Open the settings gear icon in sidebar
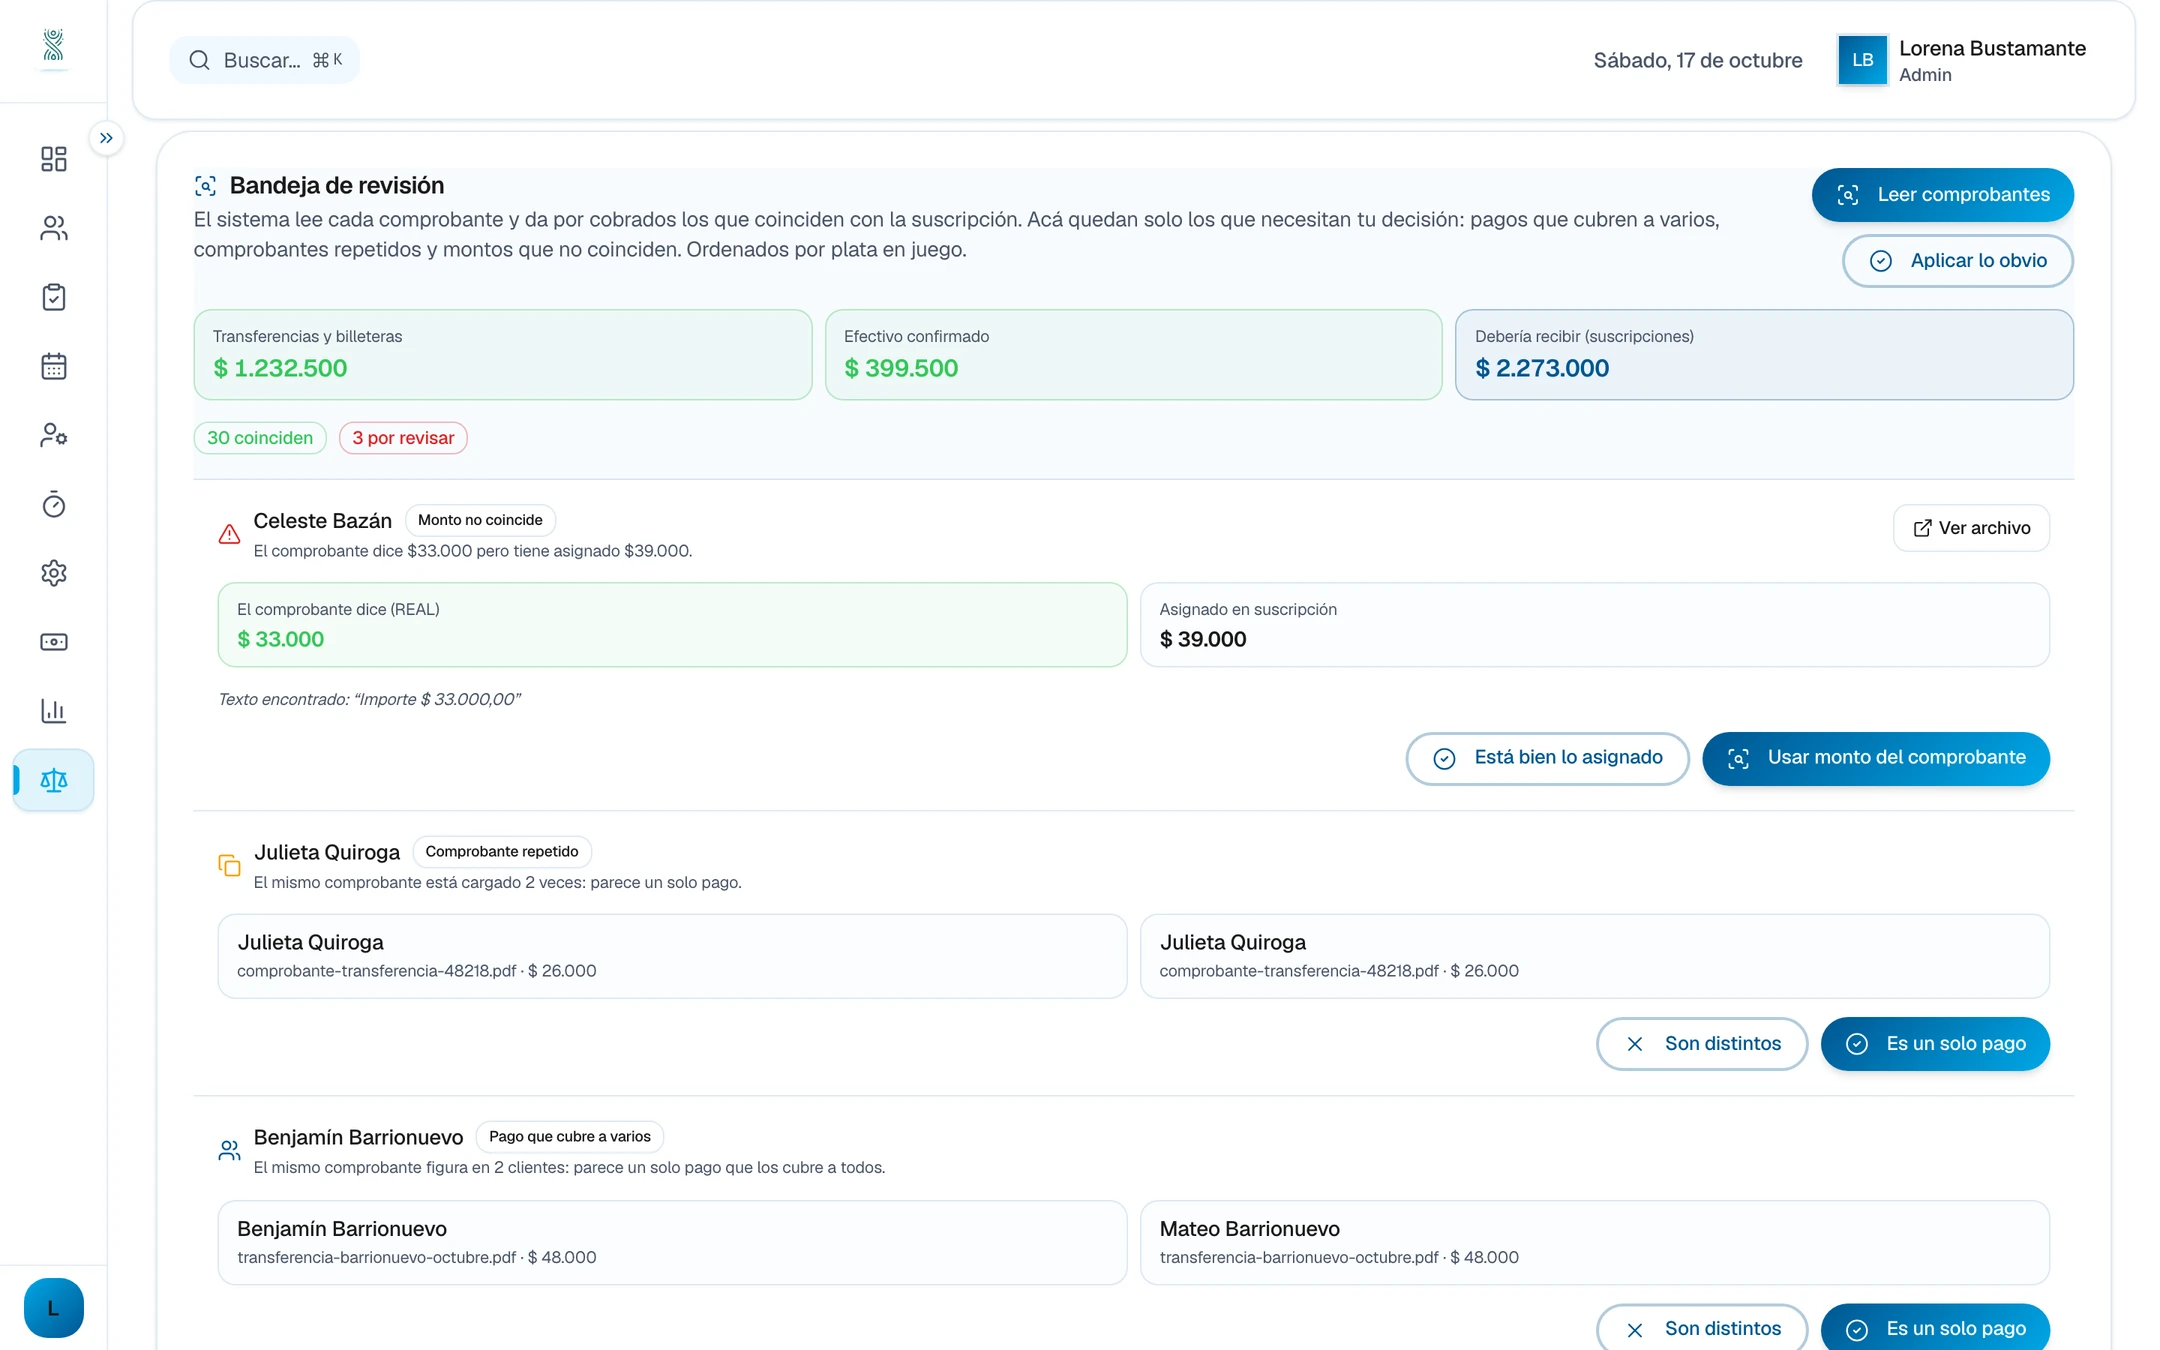The width and height of the screenshot is (2160, 1350). pyautogui.click(x=54, y=573)
